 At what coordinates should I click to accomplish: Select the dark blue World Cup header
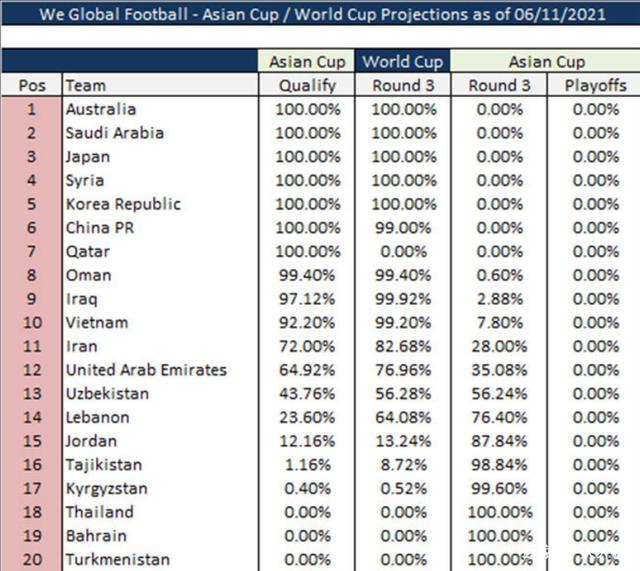coord(403,62)
